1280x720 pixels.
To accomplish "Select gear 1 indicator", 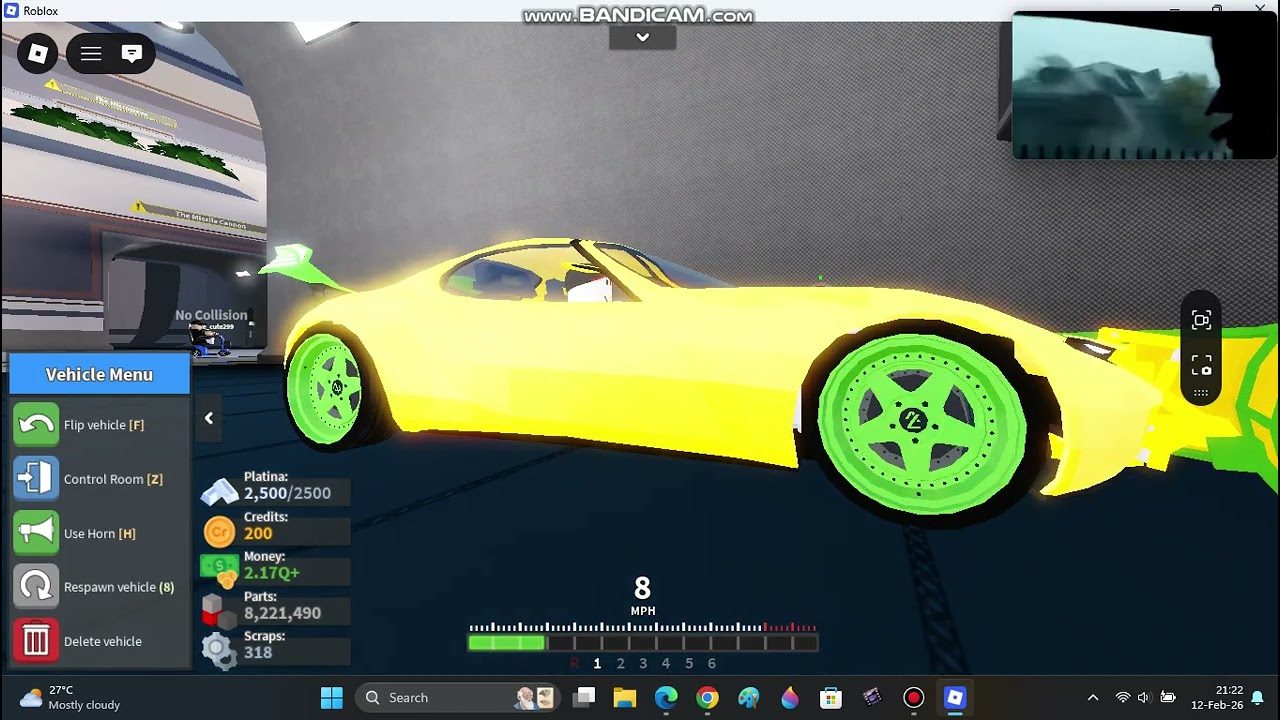I will 597,663.
